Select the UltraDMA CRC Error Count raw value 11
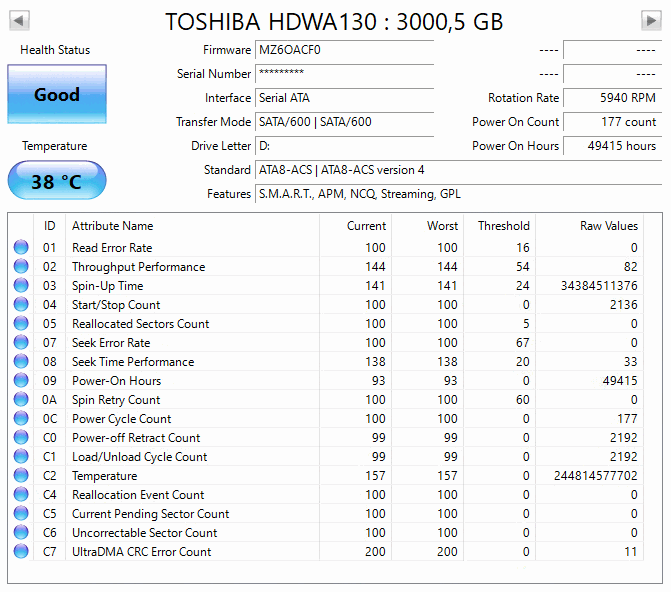This screenshot has width=671, height=592. coord(631,552)
